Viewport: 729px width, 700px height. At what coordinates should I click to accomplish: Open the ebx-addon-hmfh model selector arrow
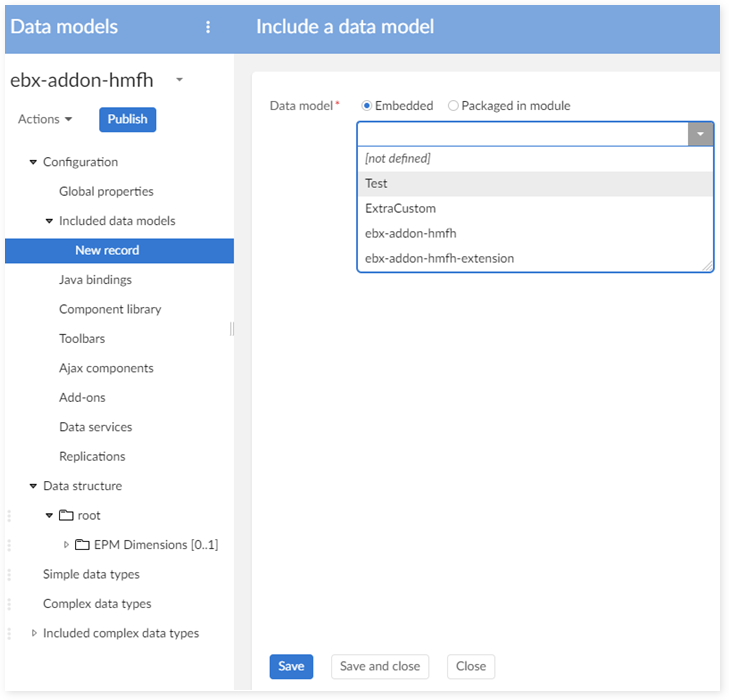[x=179, y=80]
